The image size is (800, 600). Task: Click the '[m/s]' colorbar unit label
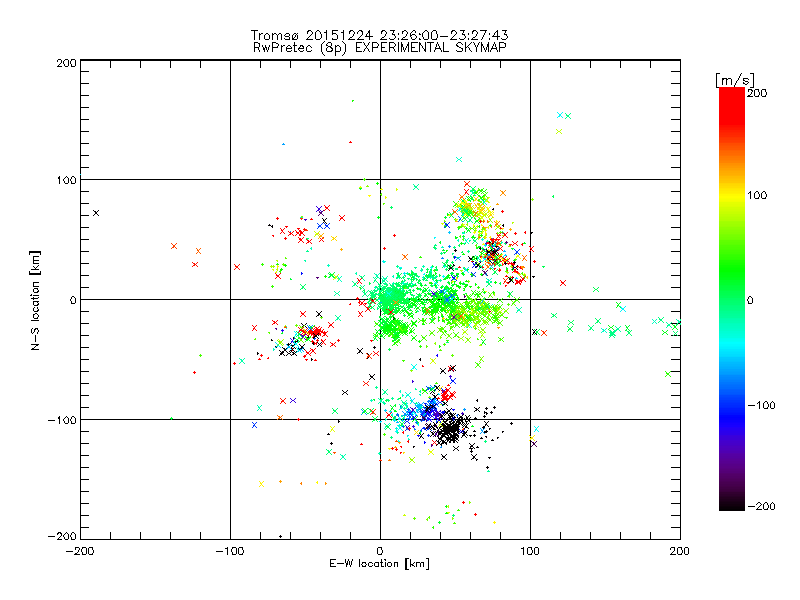[734, 80]
